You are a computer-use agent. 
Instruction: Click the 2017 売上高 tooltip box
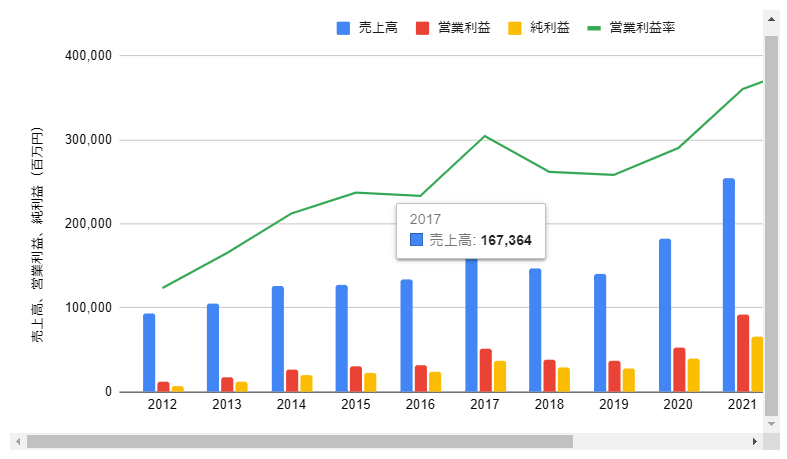470,231
